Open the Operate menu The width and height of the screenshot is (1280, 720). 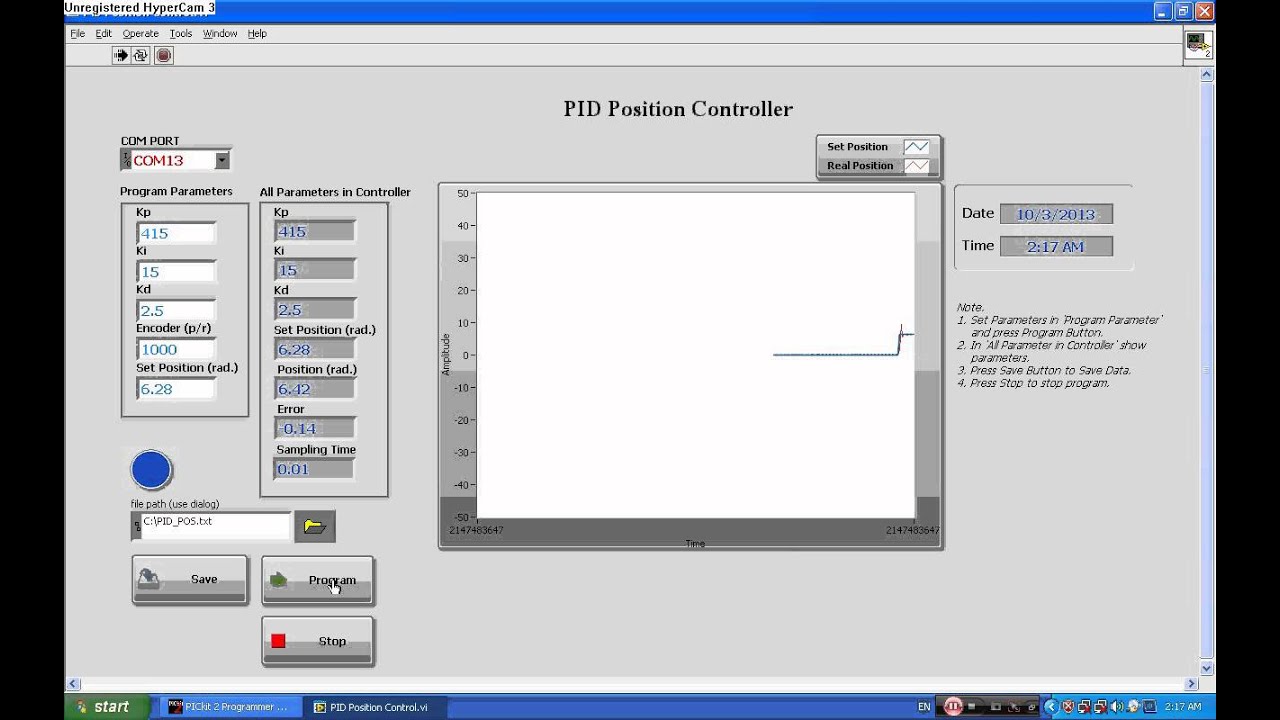140,33
